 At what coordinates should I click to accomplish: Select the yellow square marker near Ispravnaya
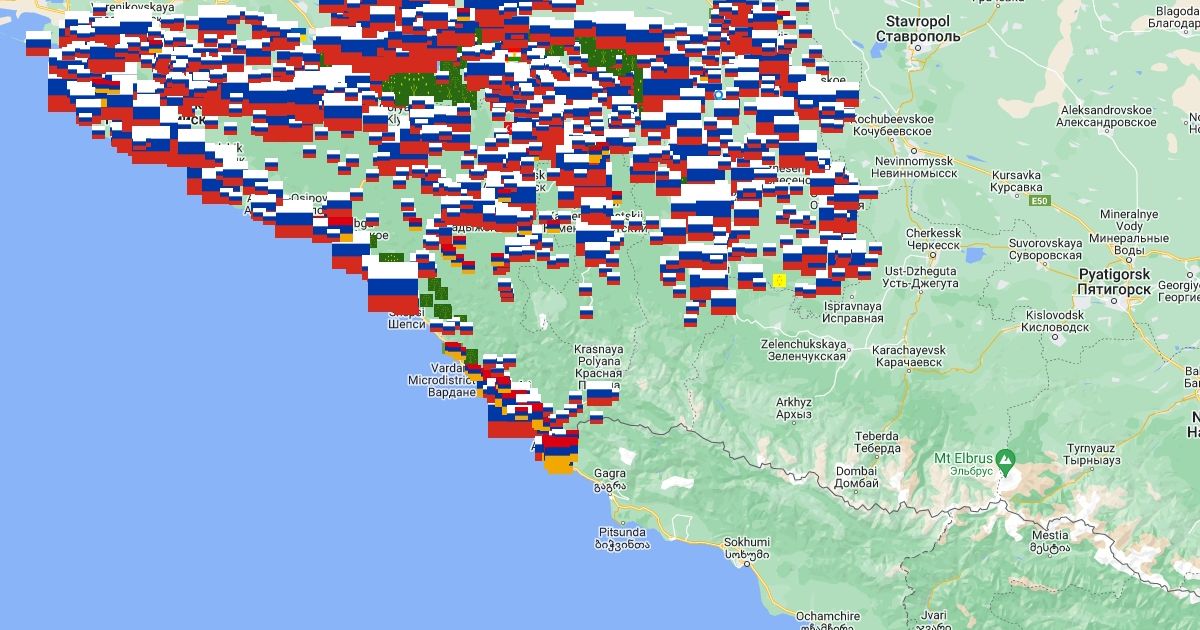pos(779,280)
